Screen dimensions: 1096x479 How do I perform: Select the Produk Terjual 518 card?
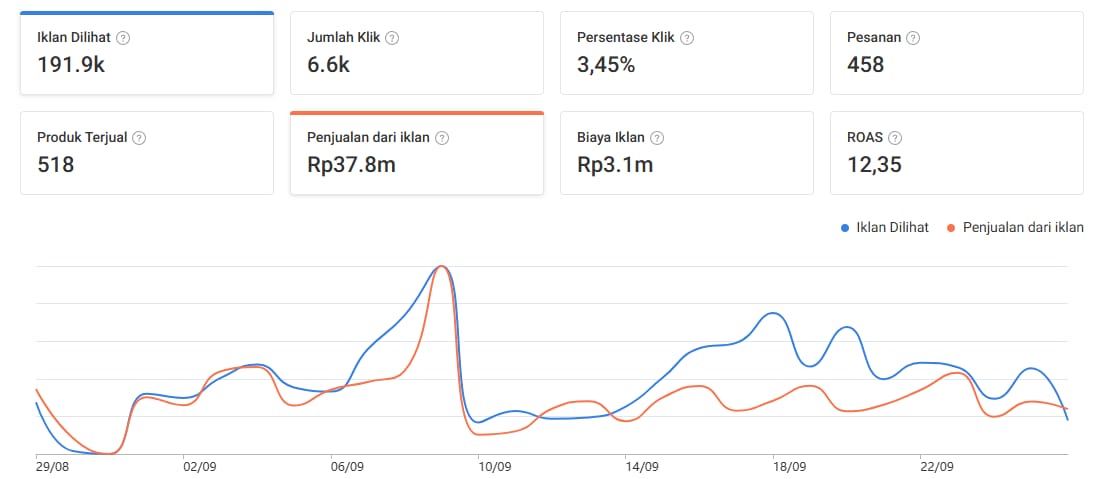coord(146,153)
